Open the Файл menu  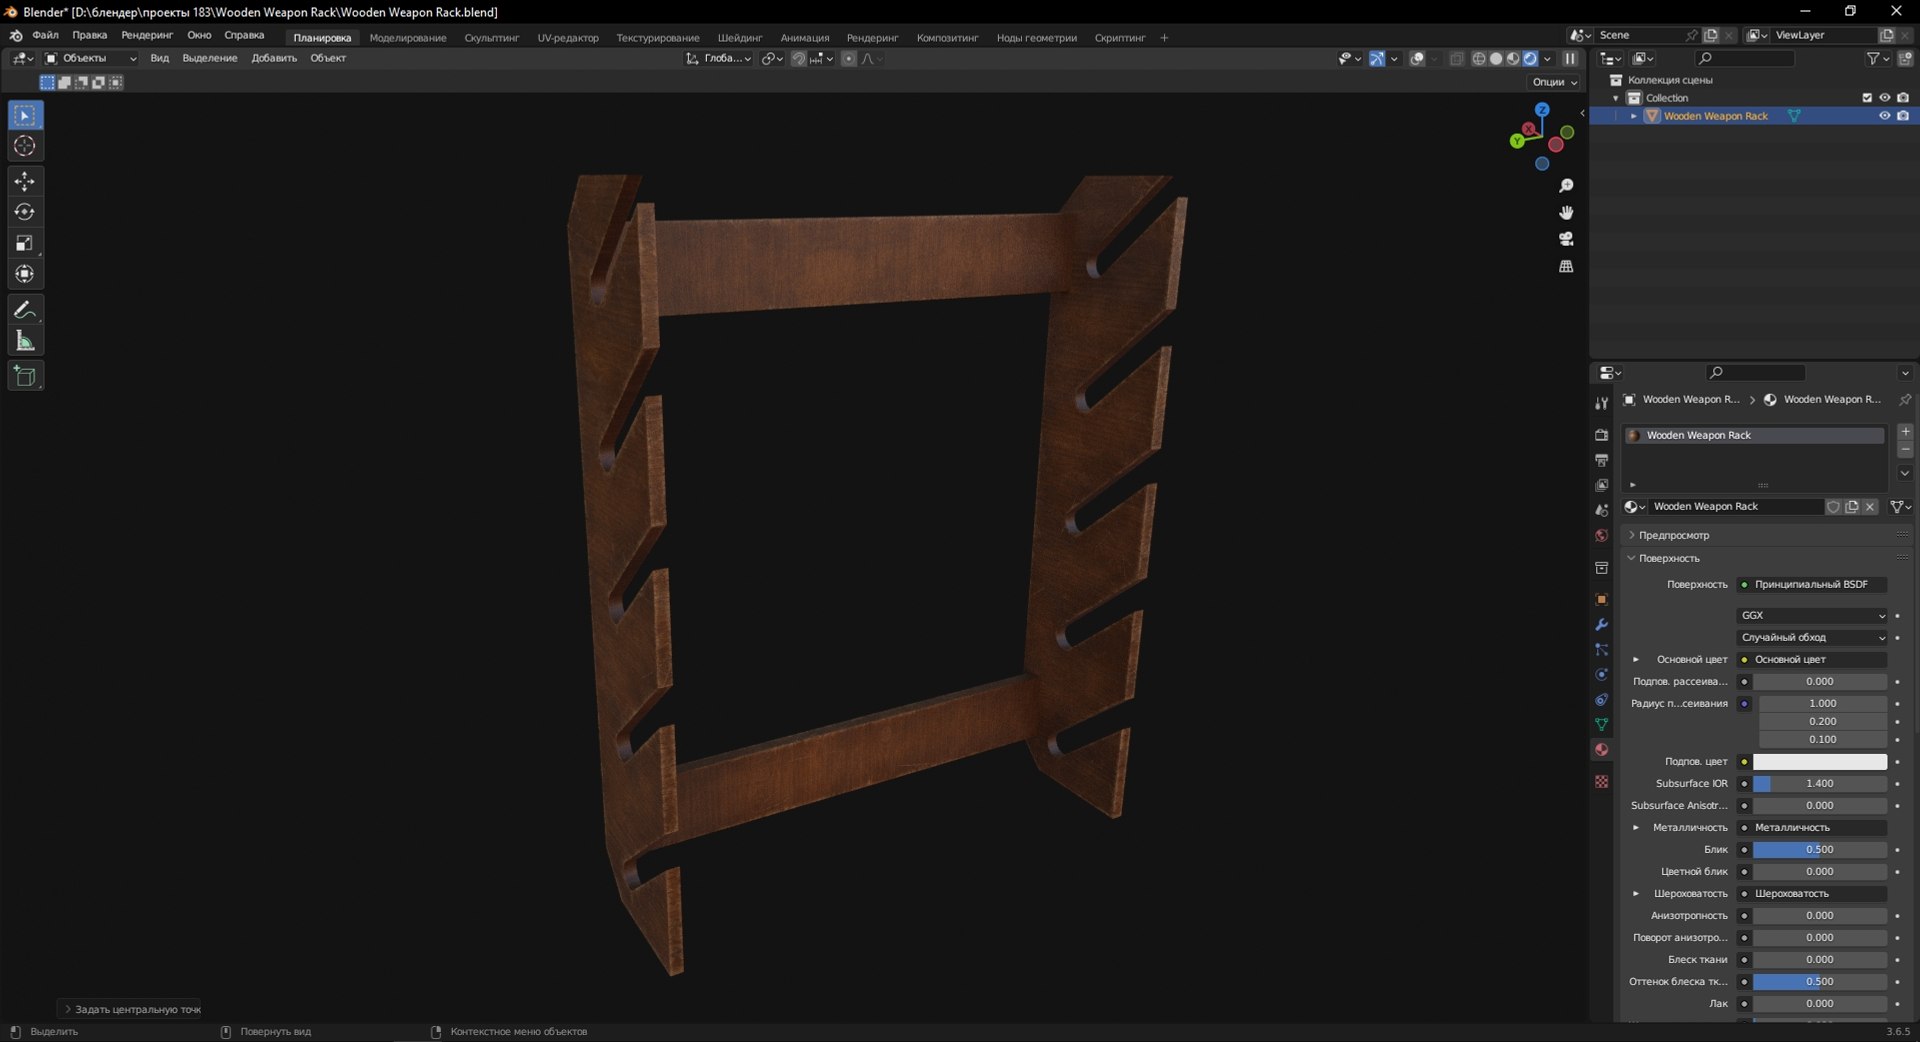point(45,35)
